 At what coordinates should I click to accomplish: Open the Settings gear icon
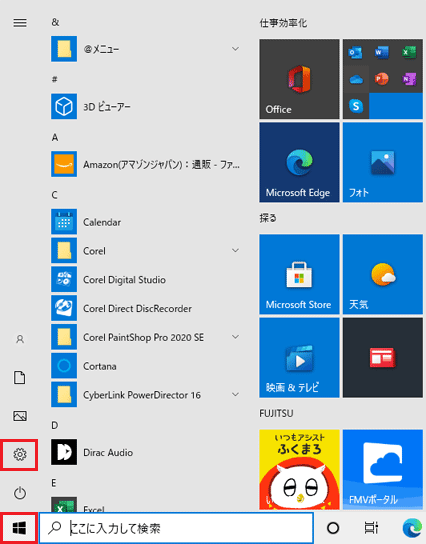tap(20, 454)
